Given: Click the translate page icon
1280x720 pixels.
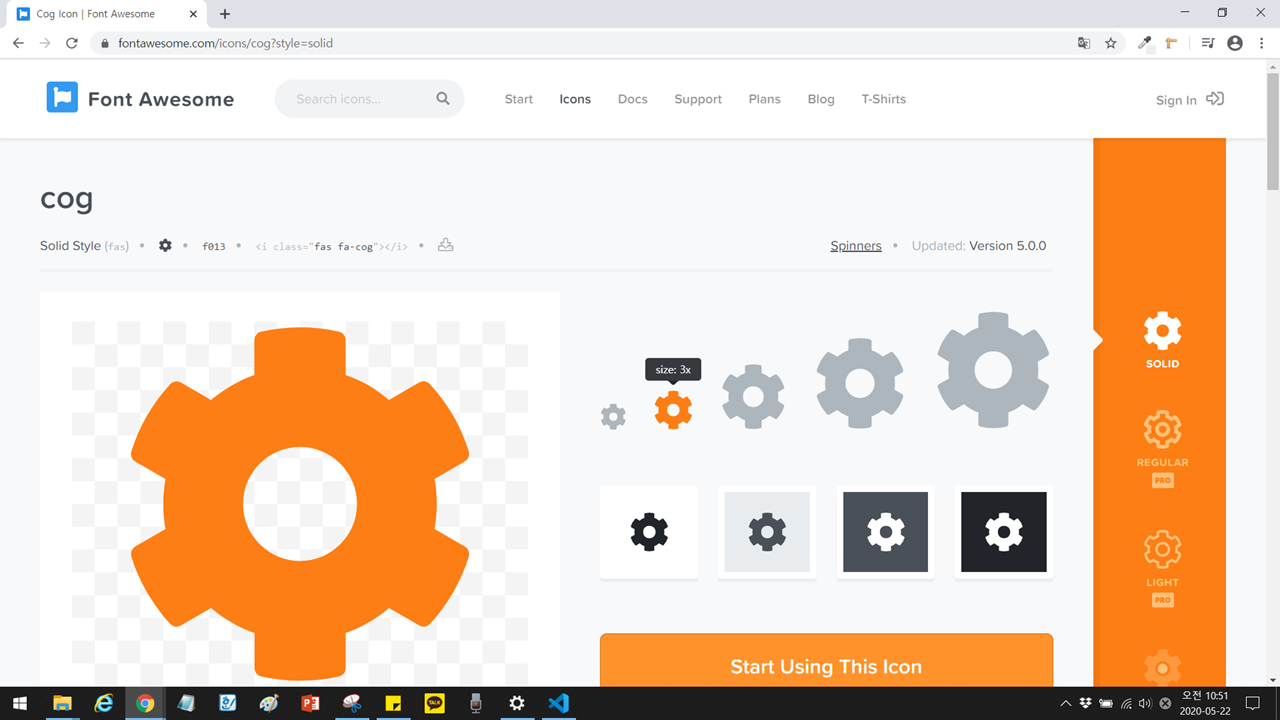Looking at the screenshot, I should [1084, 43].
